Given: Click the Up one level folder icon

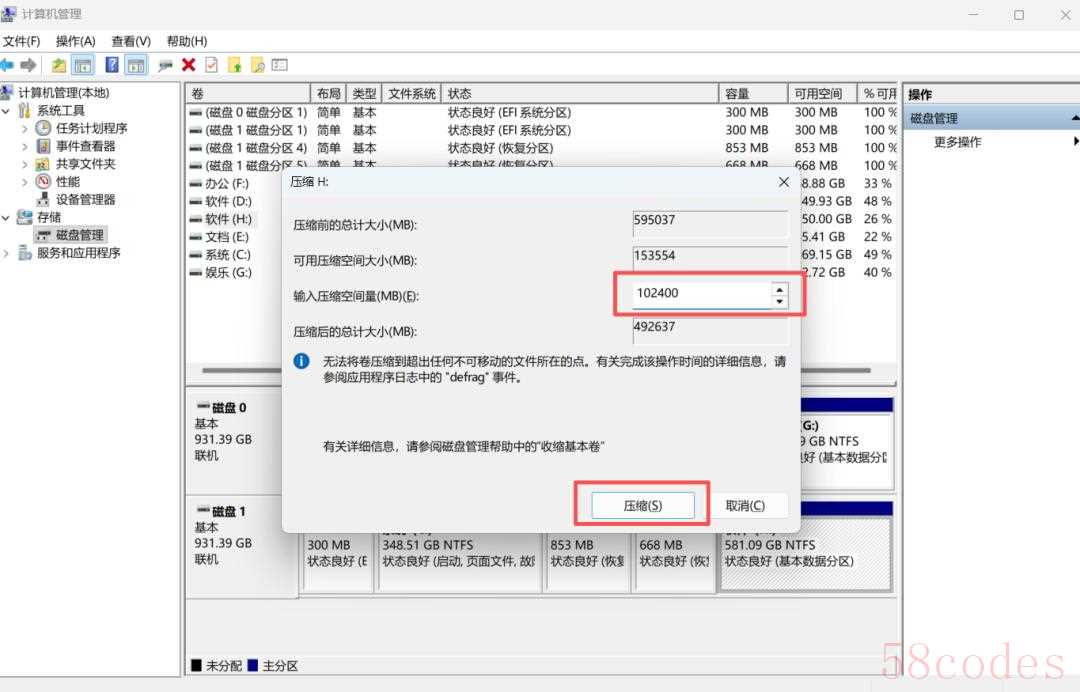Looking at the screenshot, I should tap(59, 65).
